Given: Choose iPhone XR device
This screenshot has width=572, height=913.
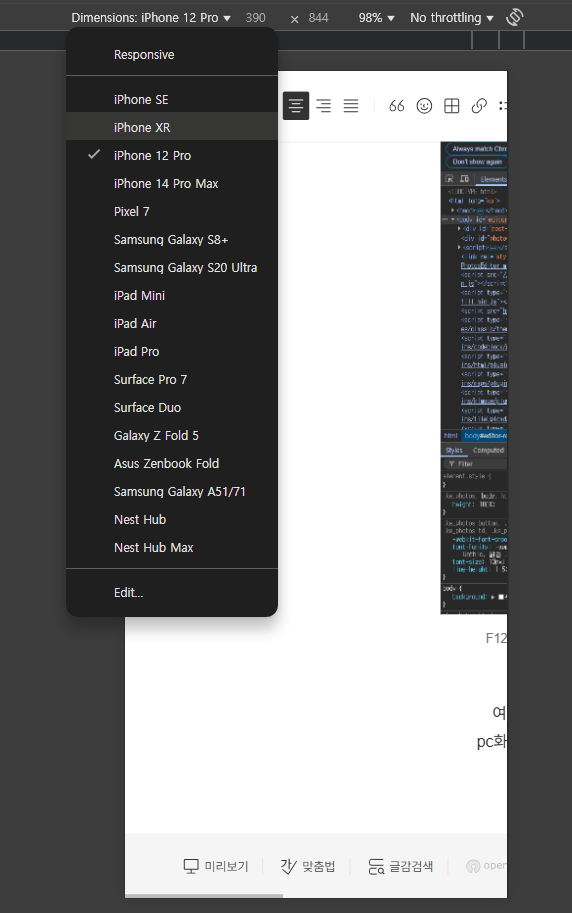Looking at the screenshot, I should pyautogui.click(x=172, y=128).
